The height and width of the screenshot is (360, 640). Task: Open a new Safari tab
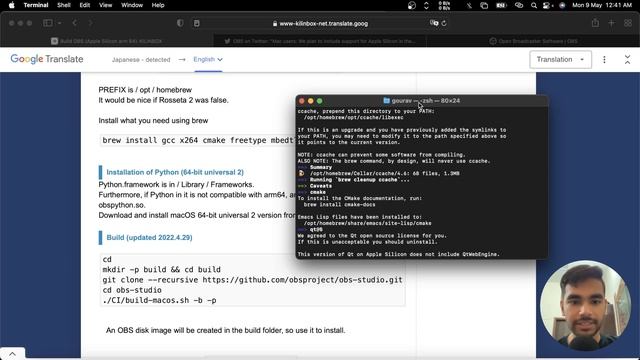coord(611,23)
